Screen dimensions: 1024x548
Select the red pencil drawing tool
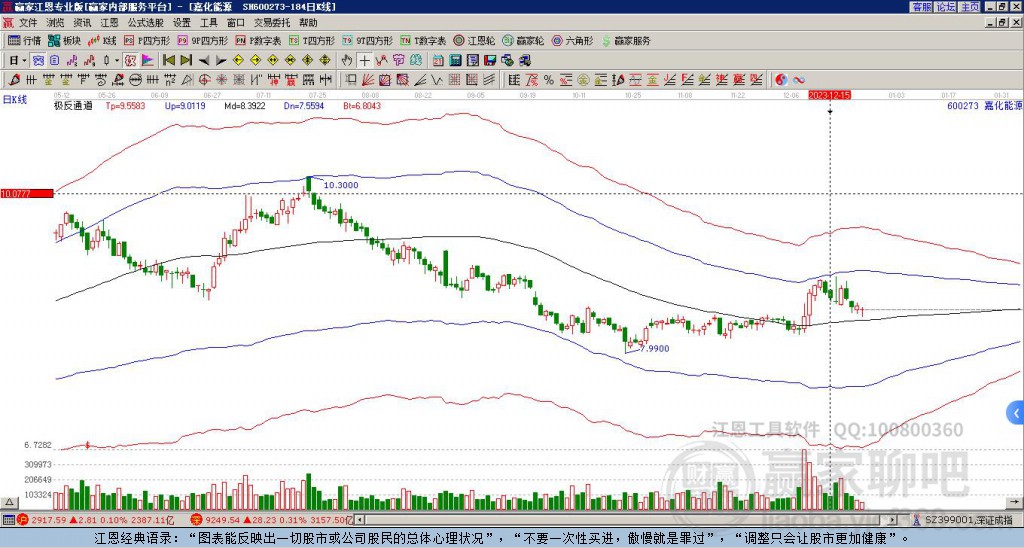pyautogui.click(x=14, y=80)
